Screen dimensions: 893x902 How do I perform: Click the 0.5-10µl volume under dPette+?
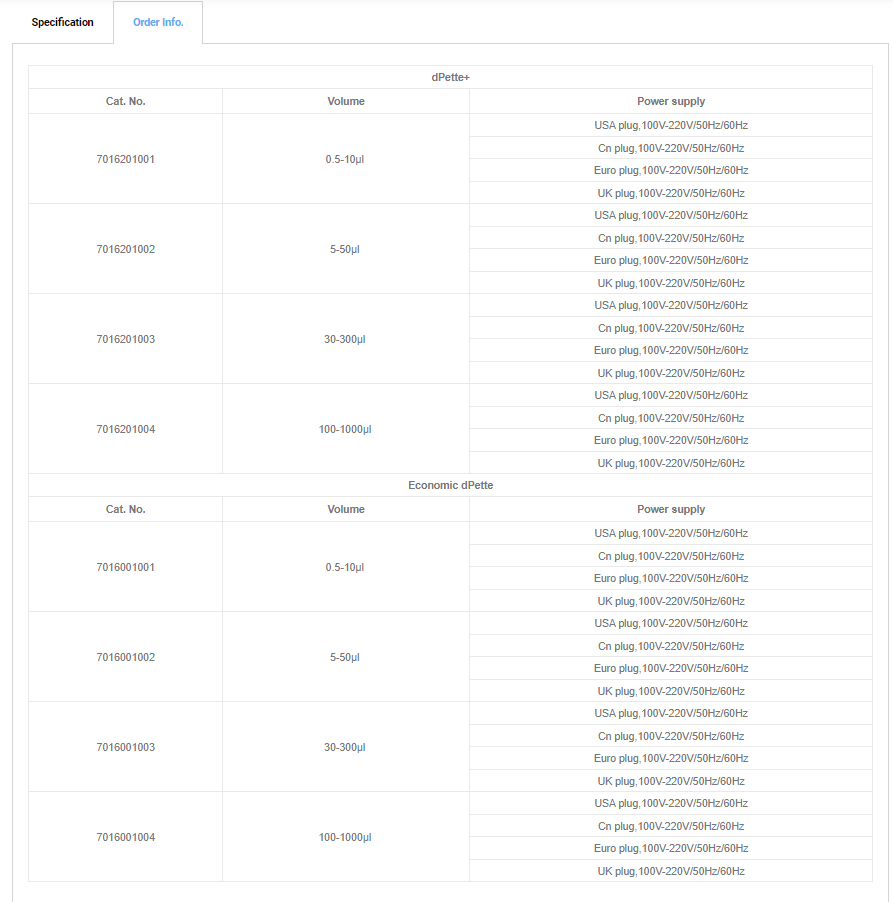click(345, 159)
